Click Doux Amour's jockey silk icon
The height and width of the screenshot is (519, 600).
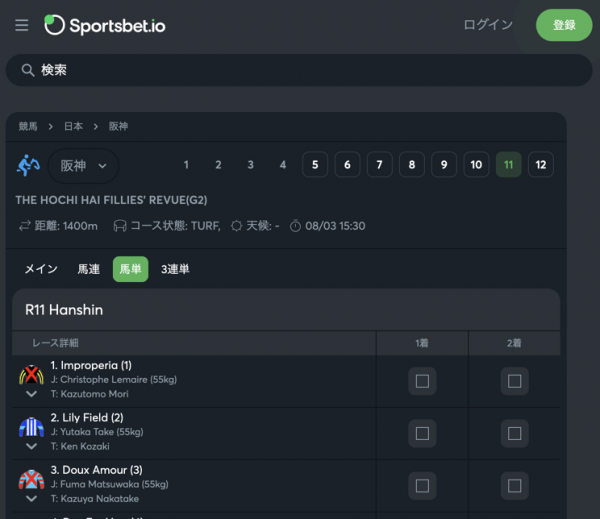point(31,479)
